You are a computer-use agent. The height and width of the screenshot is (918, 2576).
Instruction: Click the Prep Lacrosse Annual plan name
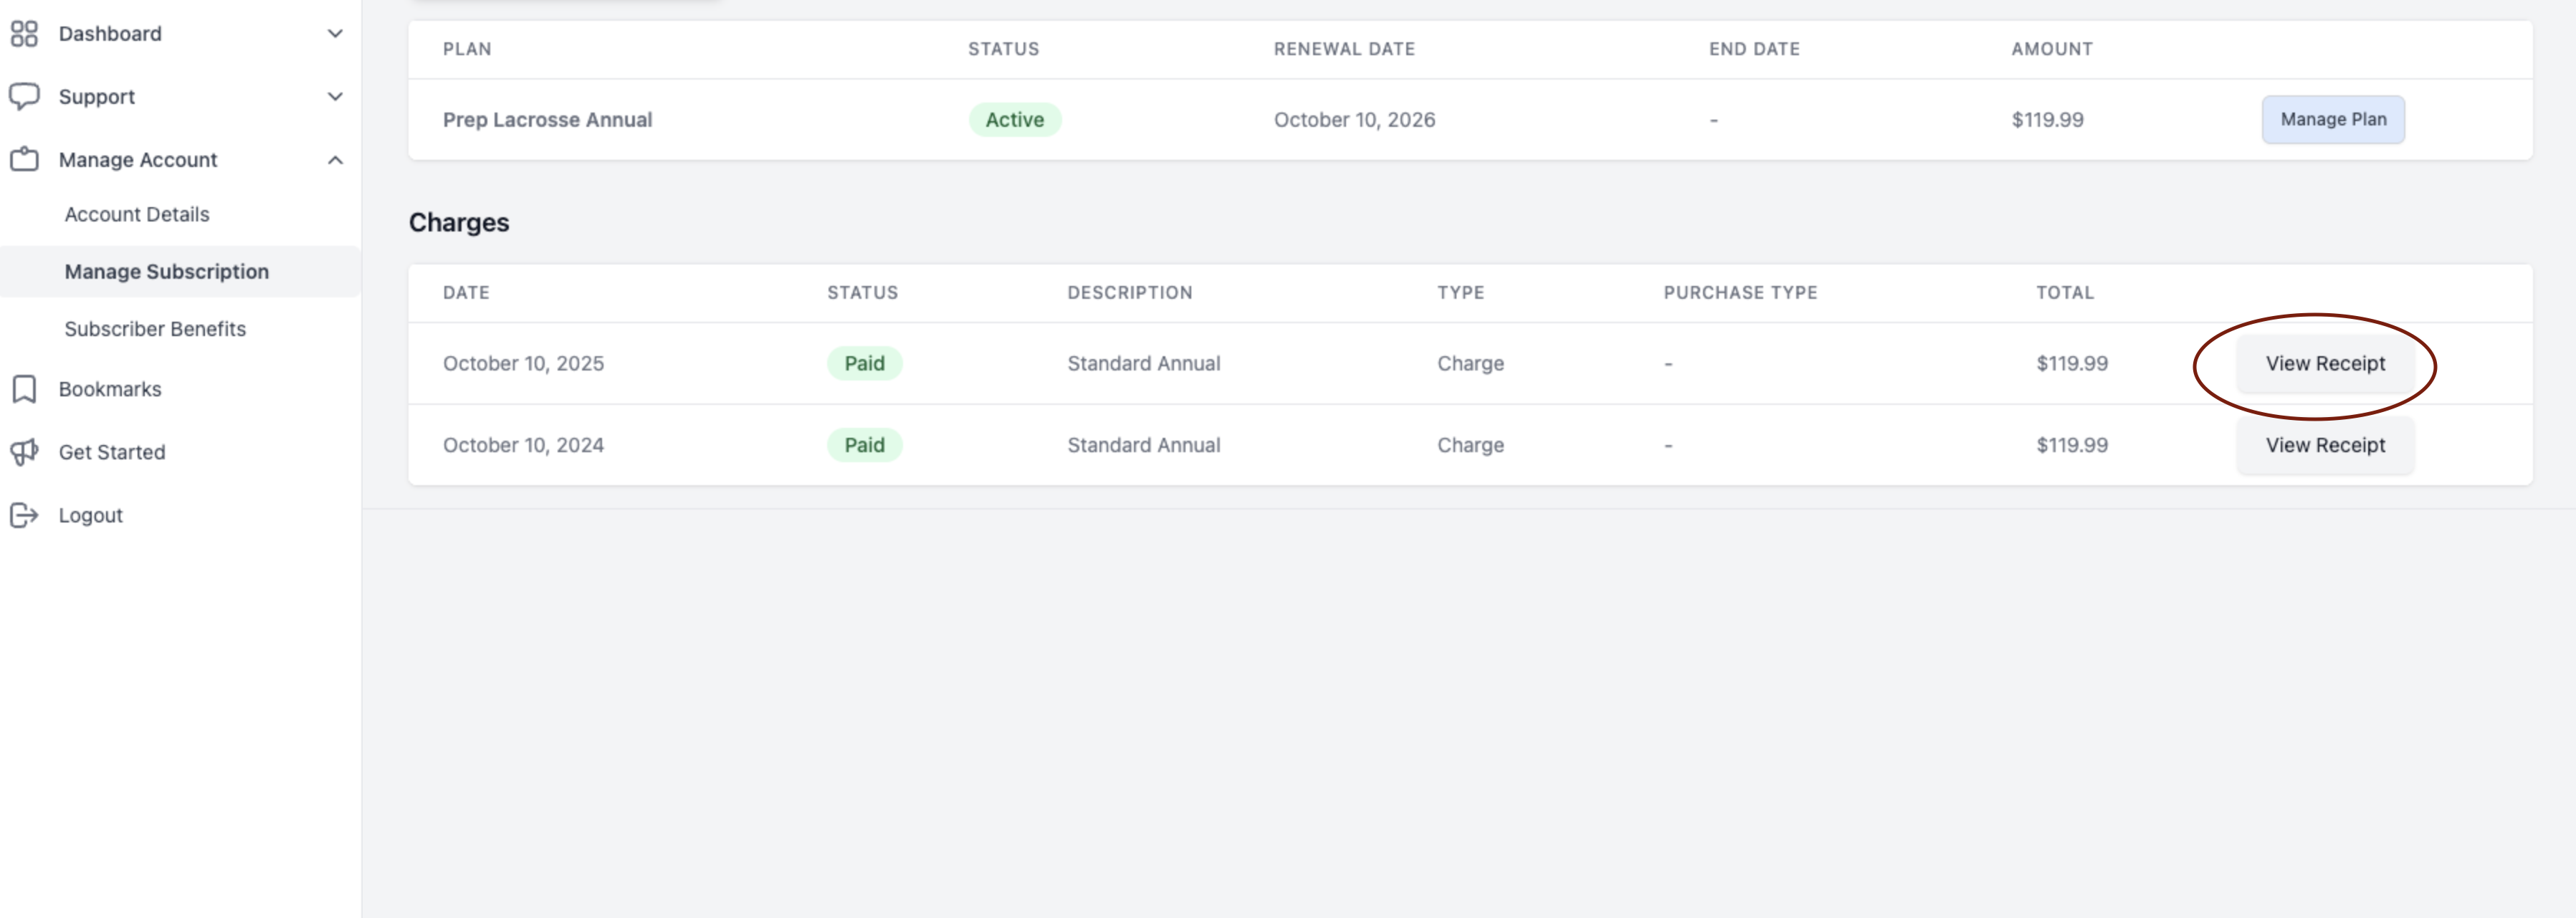pyautogui.click(x=547, y=119)
